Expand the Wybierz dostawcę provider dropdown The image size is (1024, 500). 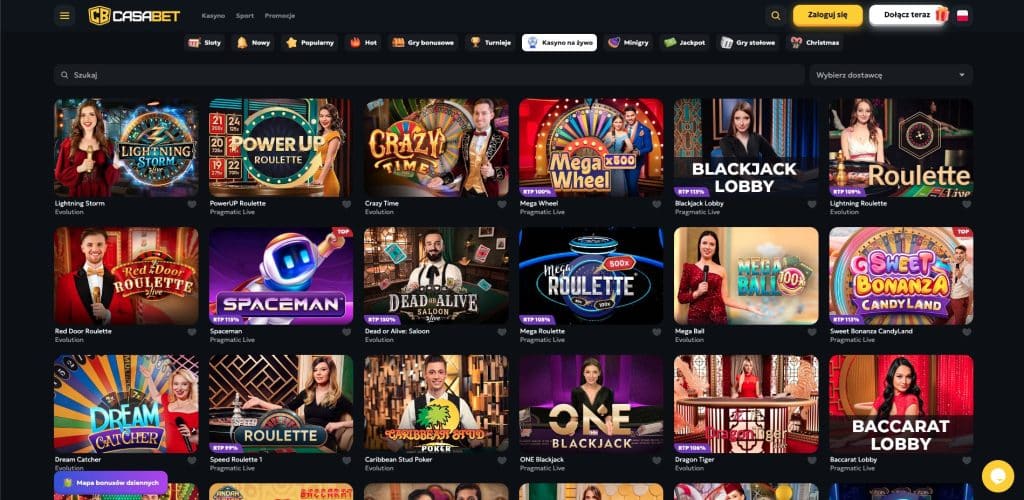(x=891, y=75)
